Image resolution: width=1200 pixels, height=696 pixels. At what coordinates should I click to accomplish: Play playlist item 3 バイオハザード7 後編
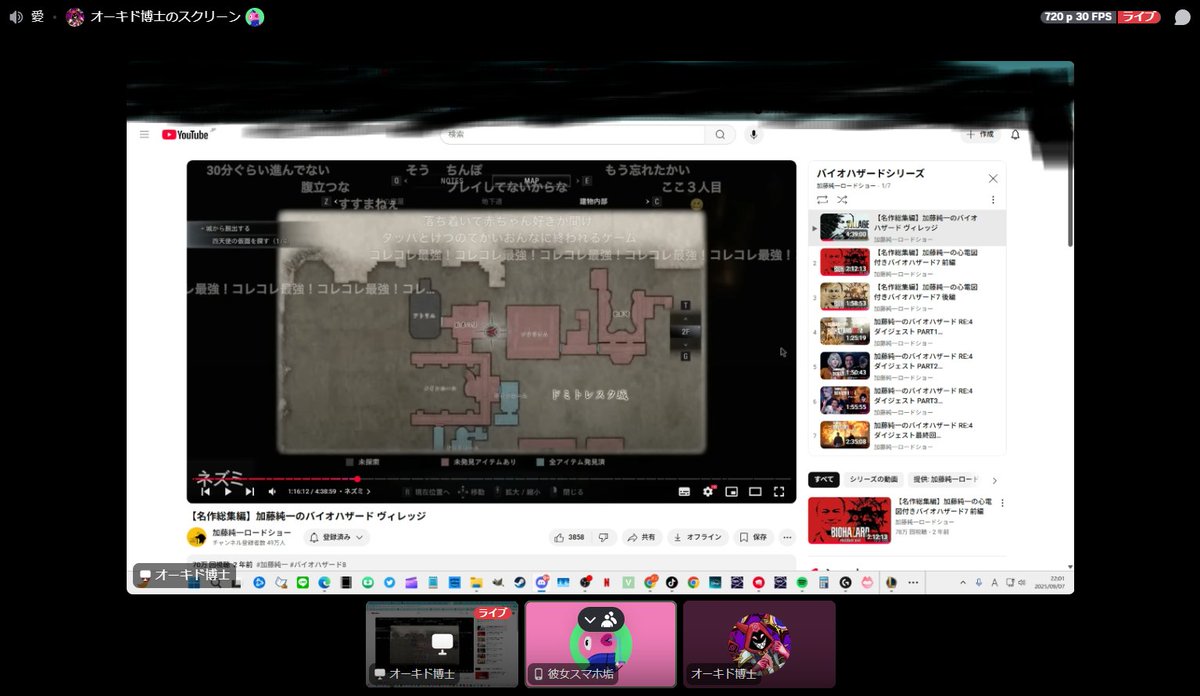pos(907,296)
